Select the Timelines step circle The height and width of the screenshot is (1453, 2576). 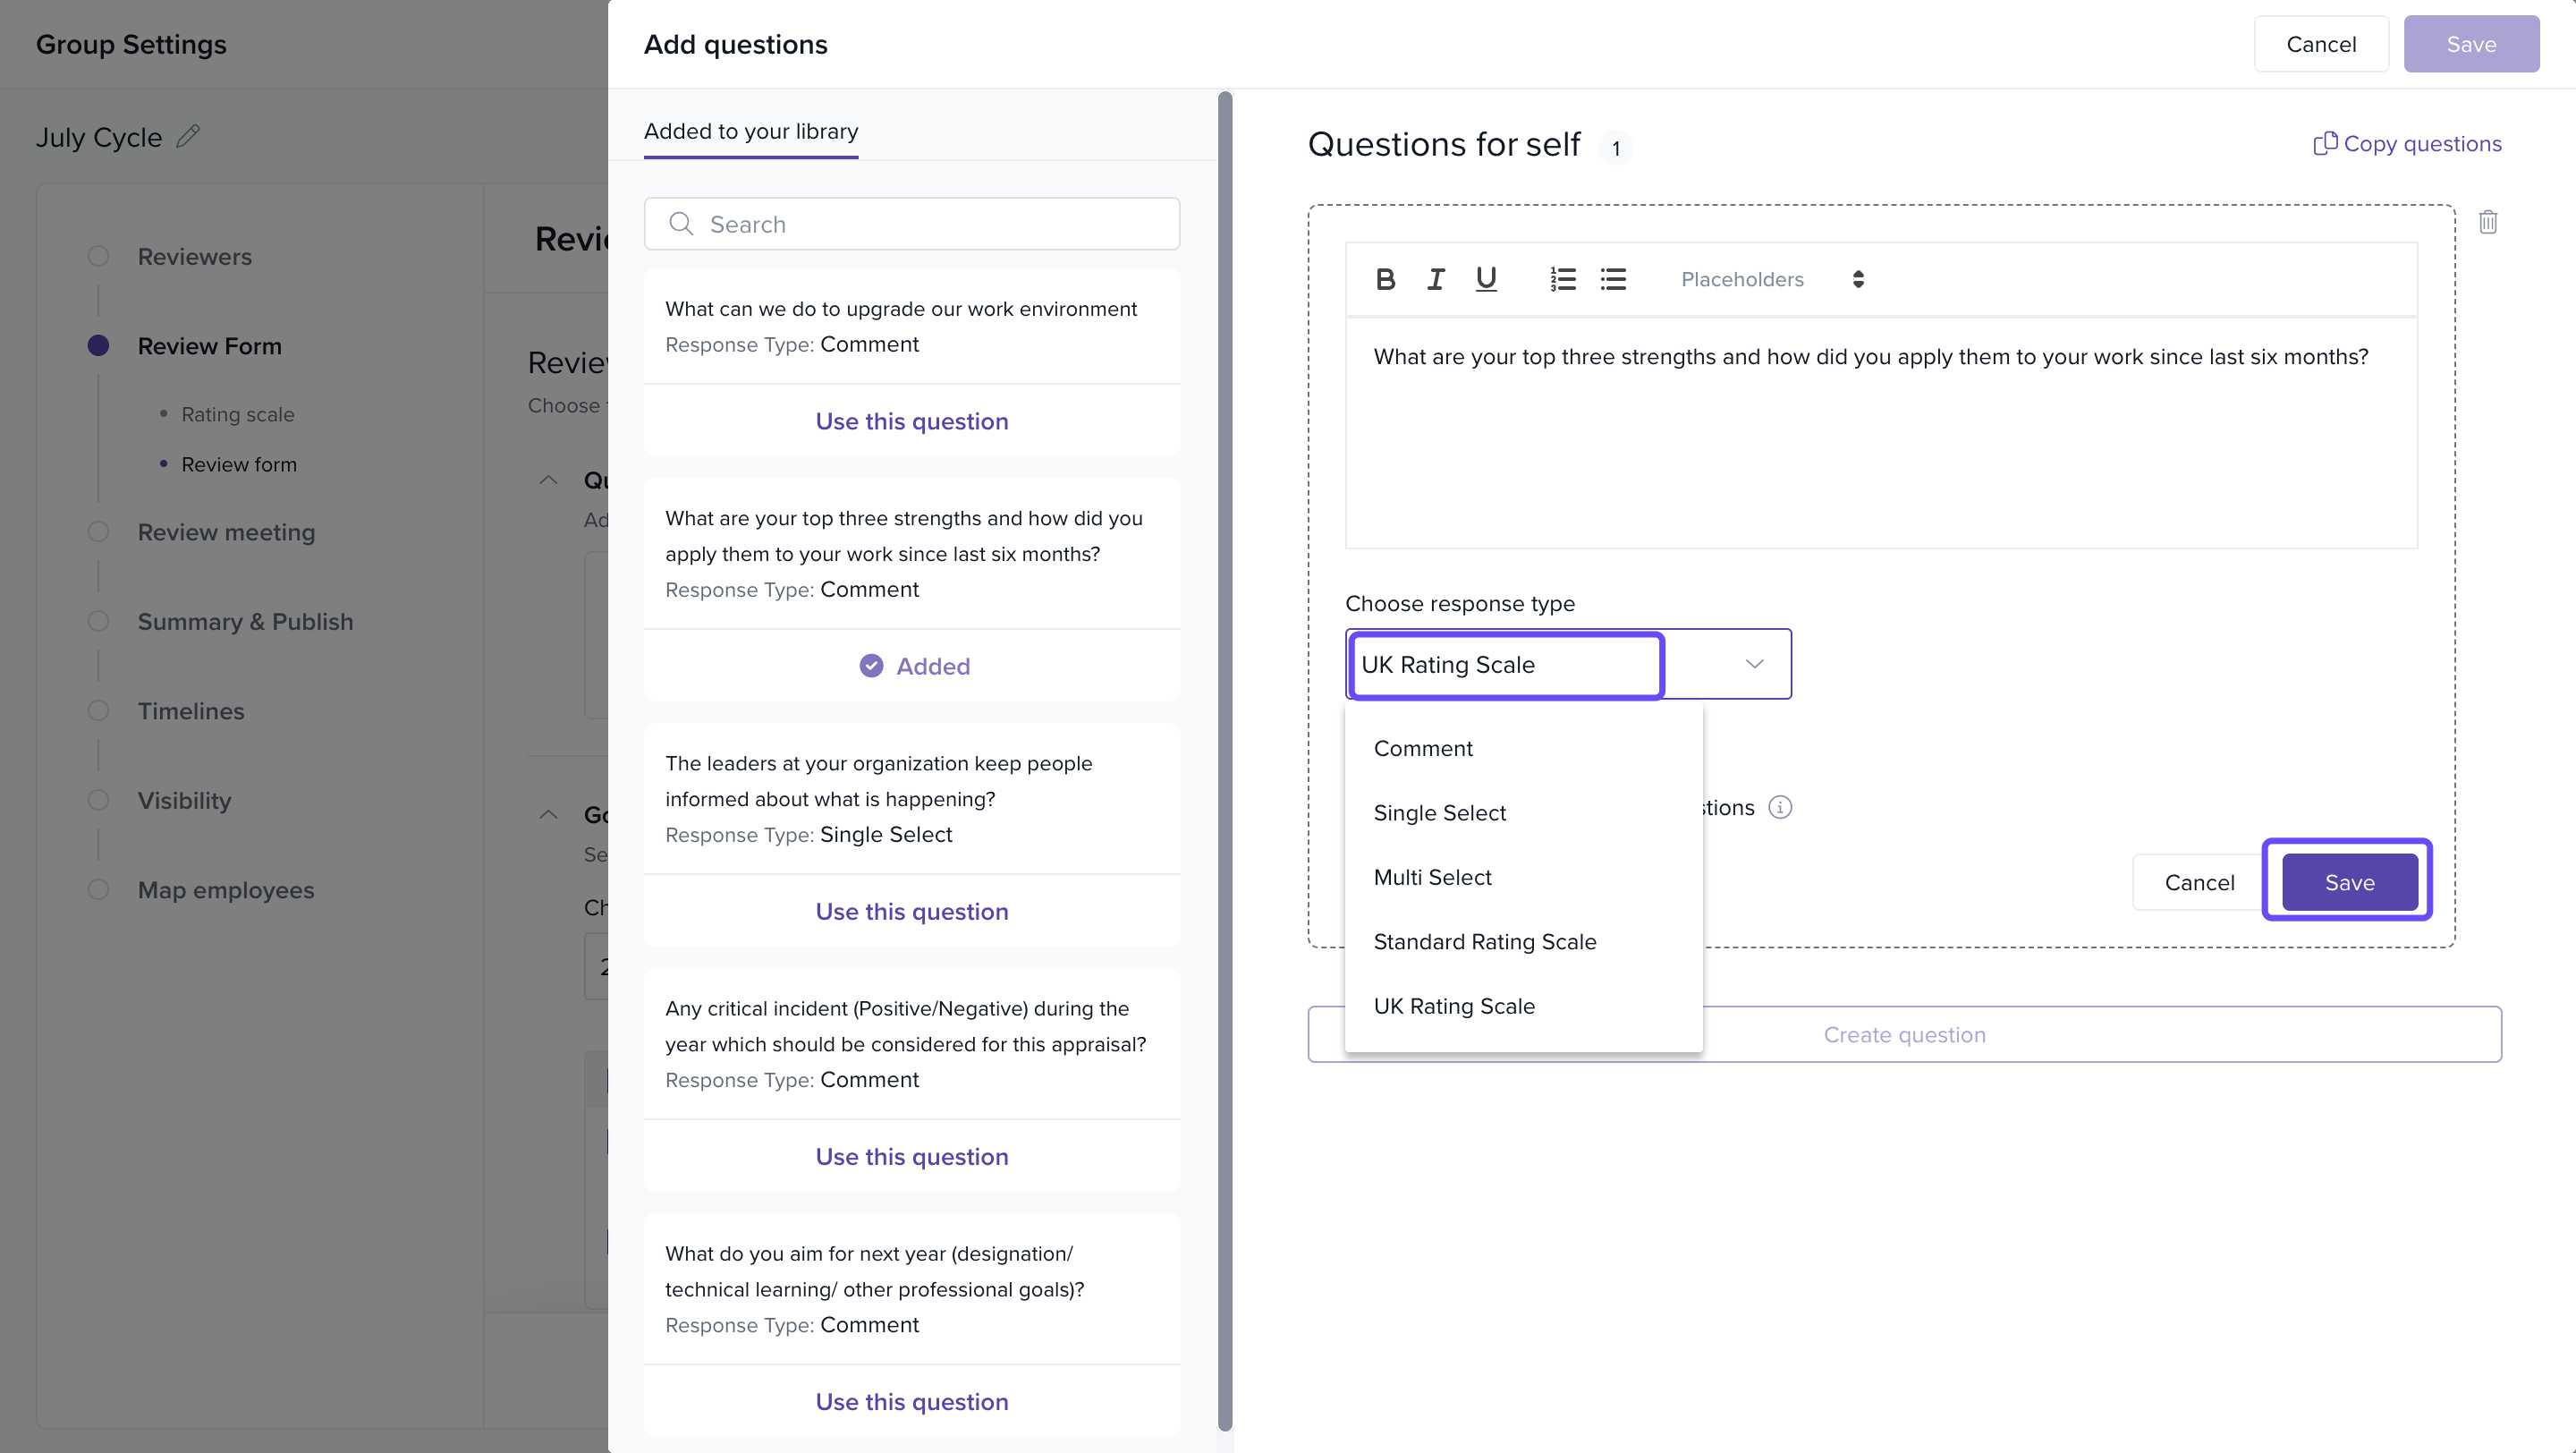pyautogui.click(x=98, y=711)
